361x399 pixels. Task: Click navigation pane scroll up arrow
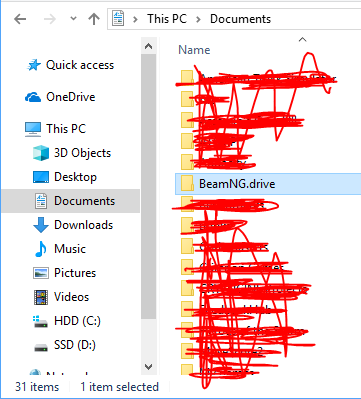[149, 46]
